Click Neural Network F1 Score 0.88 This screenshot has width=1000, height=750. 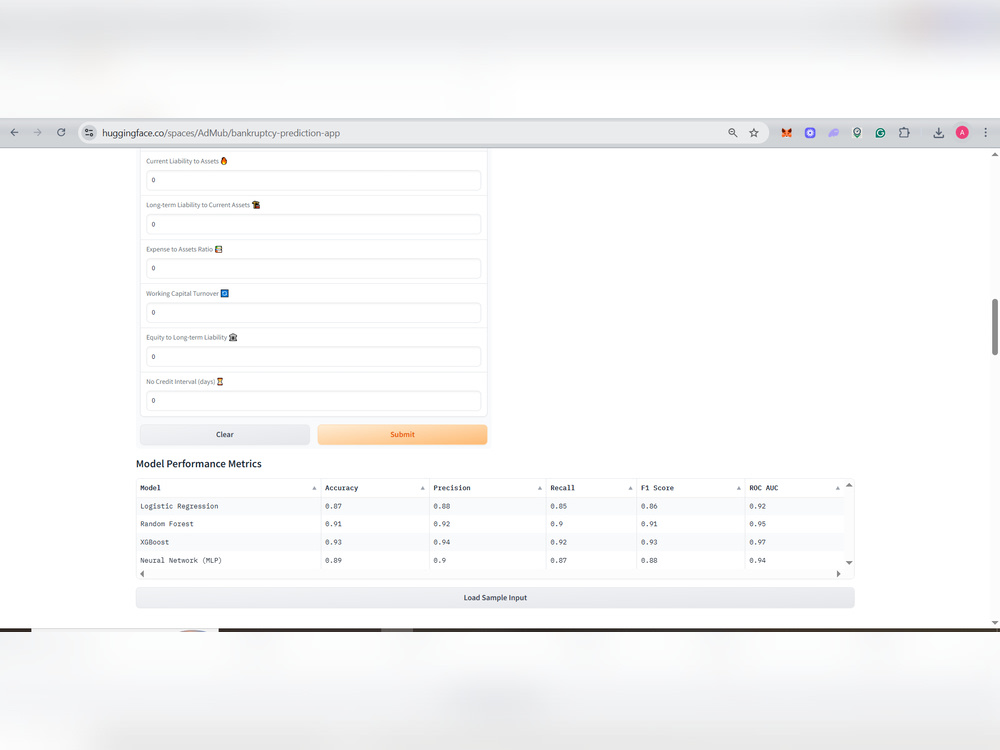(649, 561)
